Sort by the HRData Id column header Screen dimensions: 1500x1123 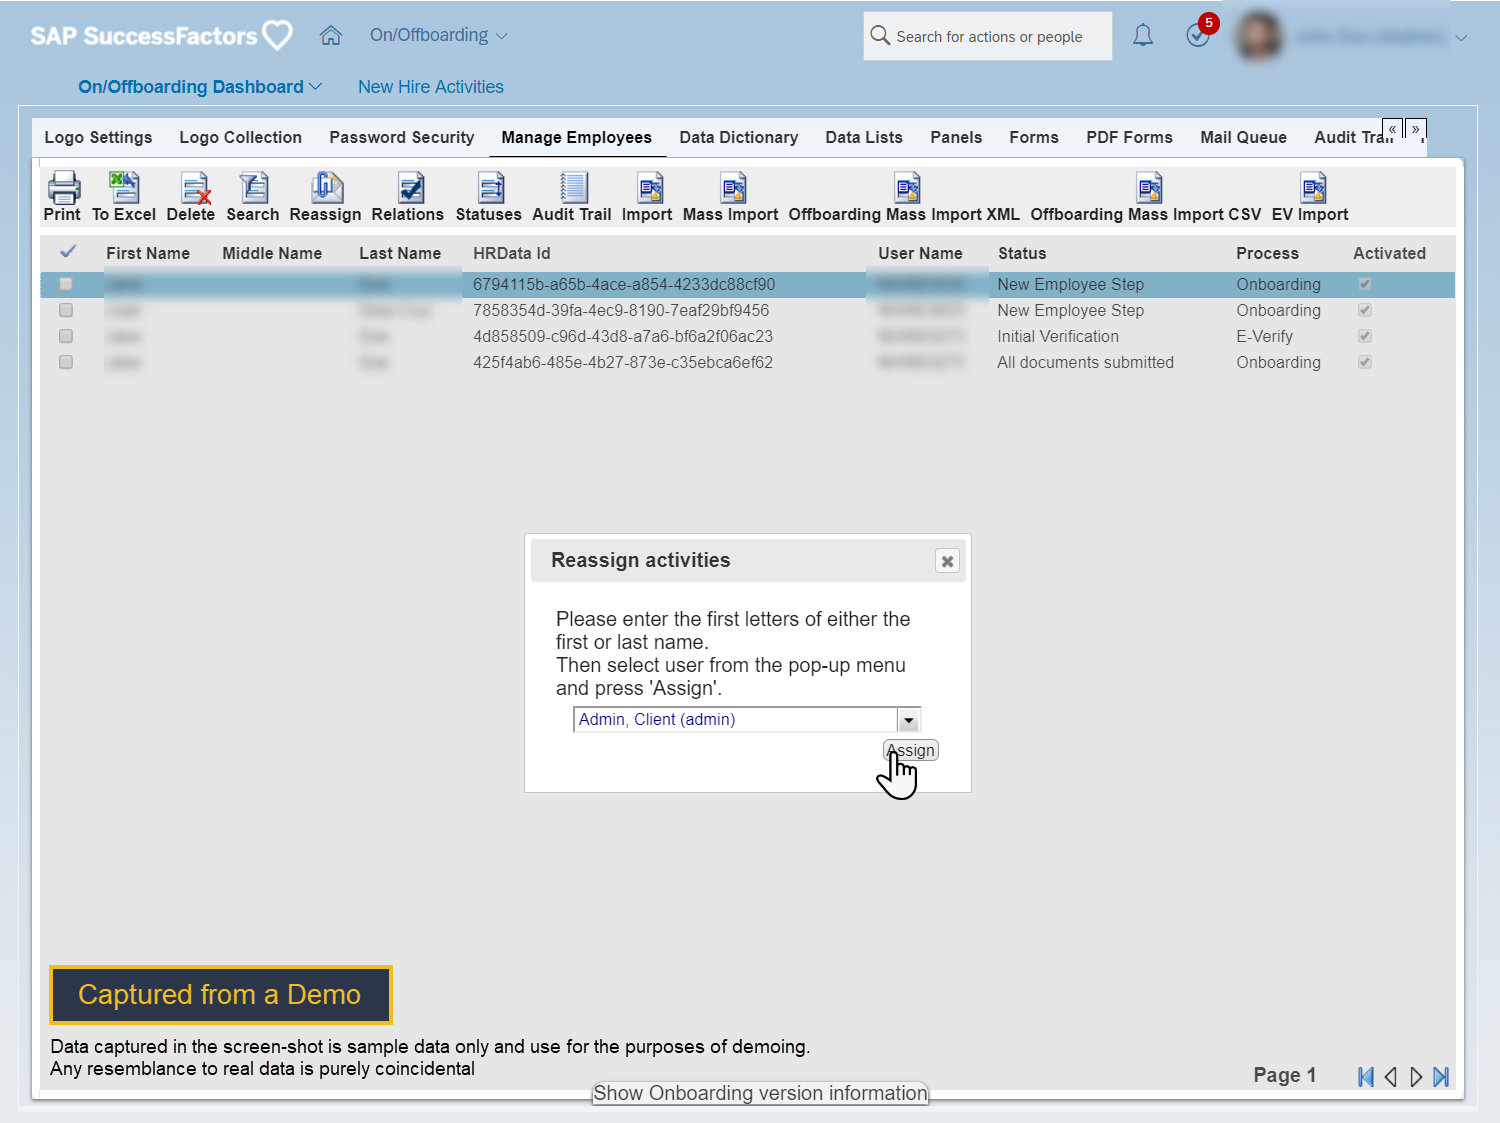click(x=512, y=253)
